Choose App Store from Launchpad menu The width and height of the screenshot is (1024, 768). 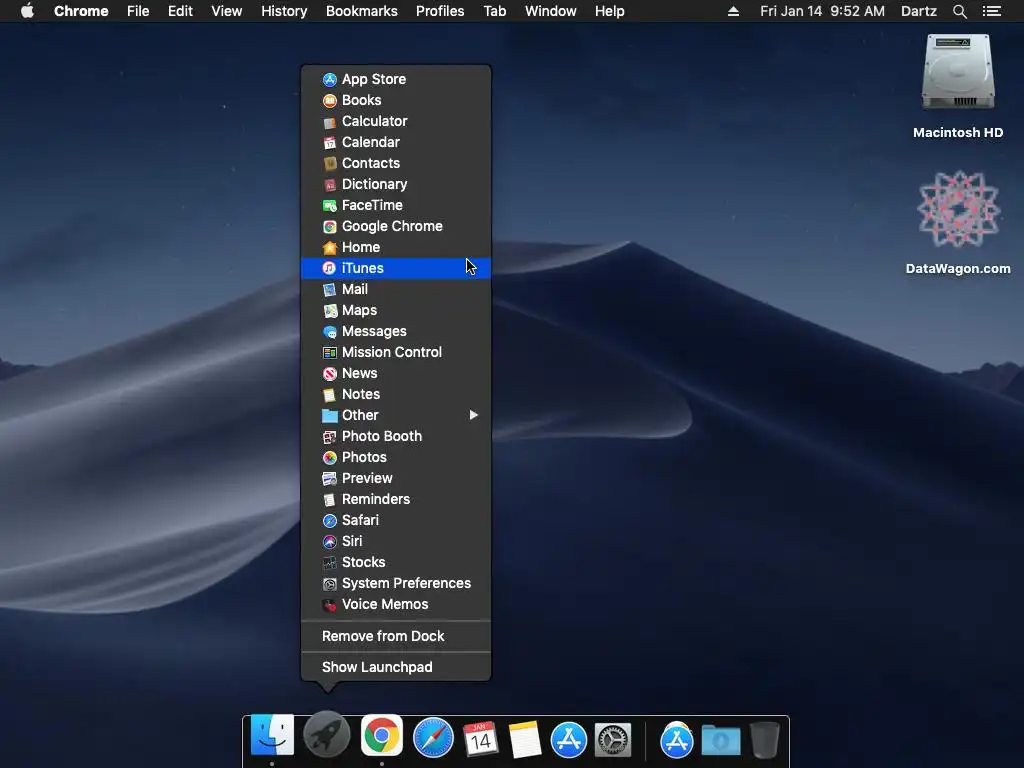[396, 79]
